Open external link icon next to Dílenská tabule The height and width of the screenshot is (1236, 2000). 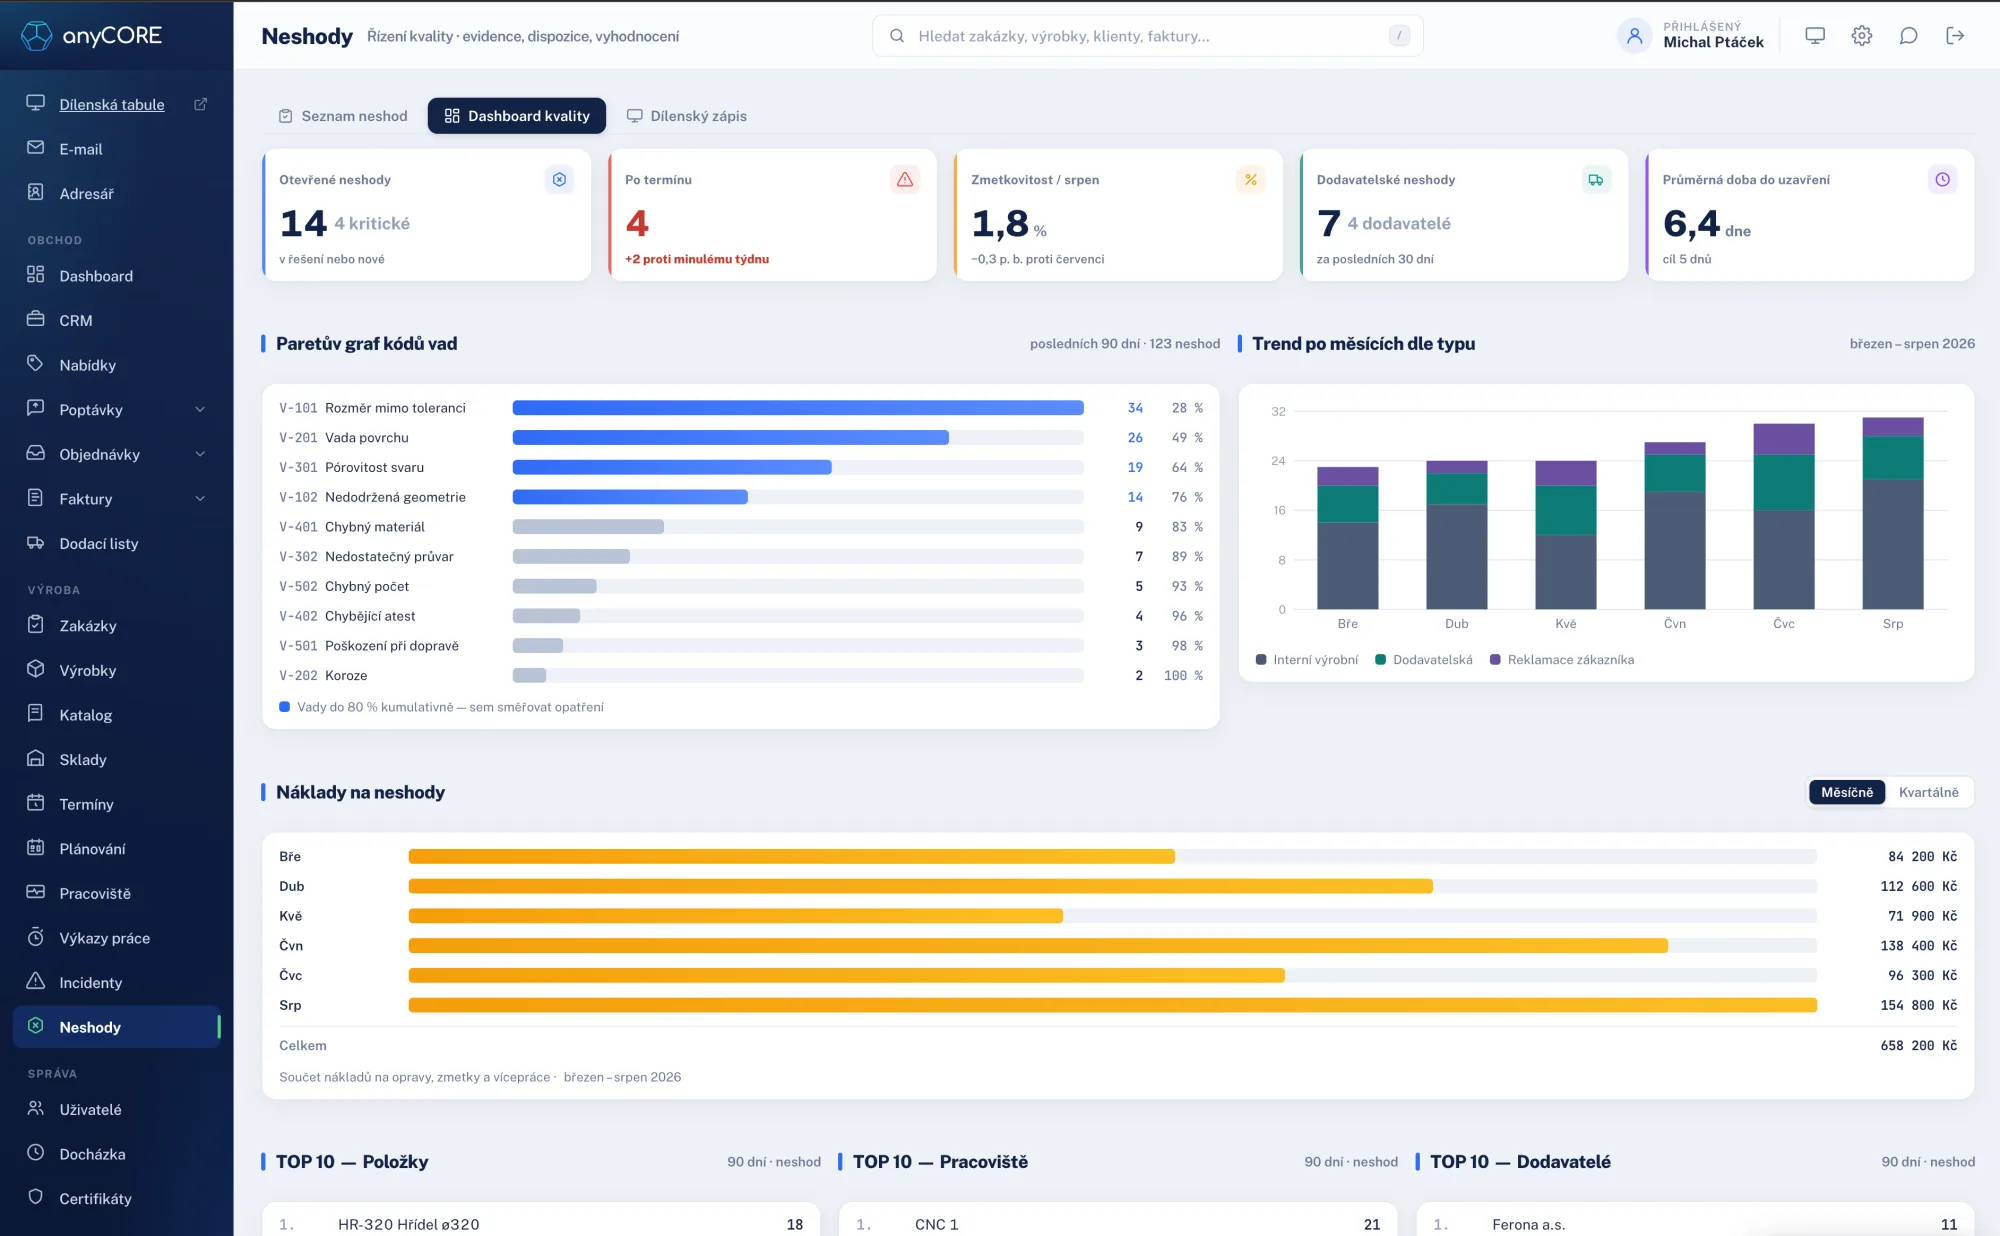pyautogui.click(x=200, y=104)
